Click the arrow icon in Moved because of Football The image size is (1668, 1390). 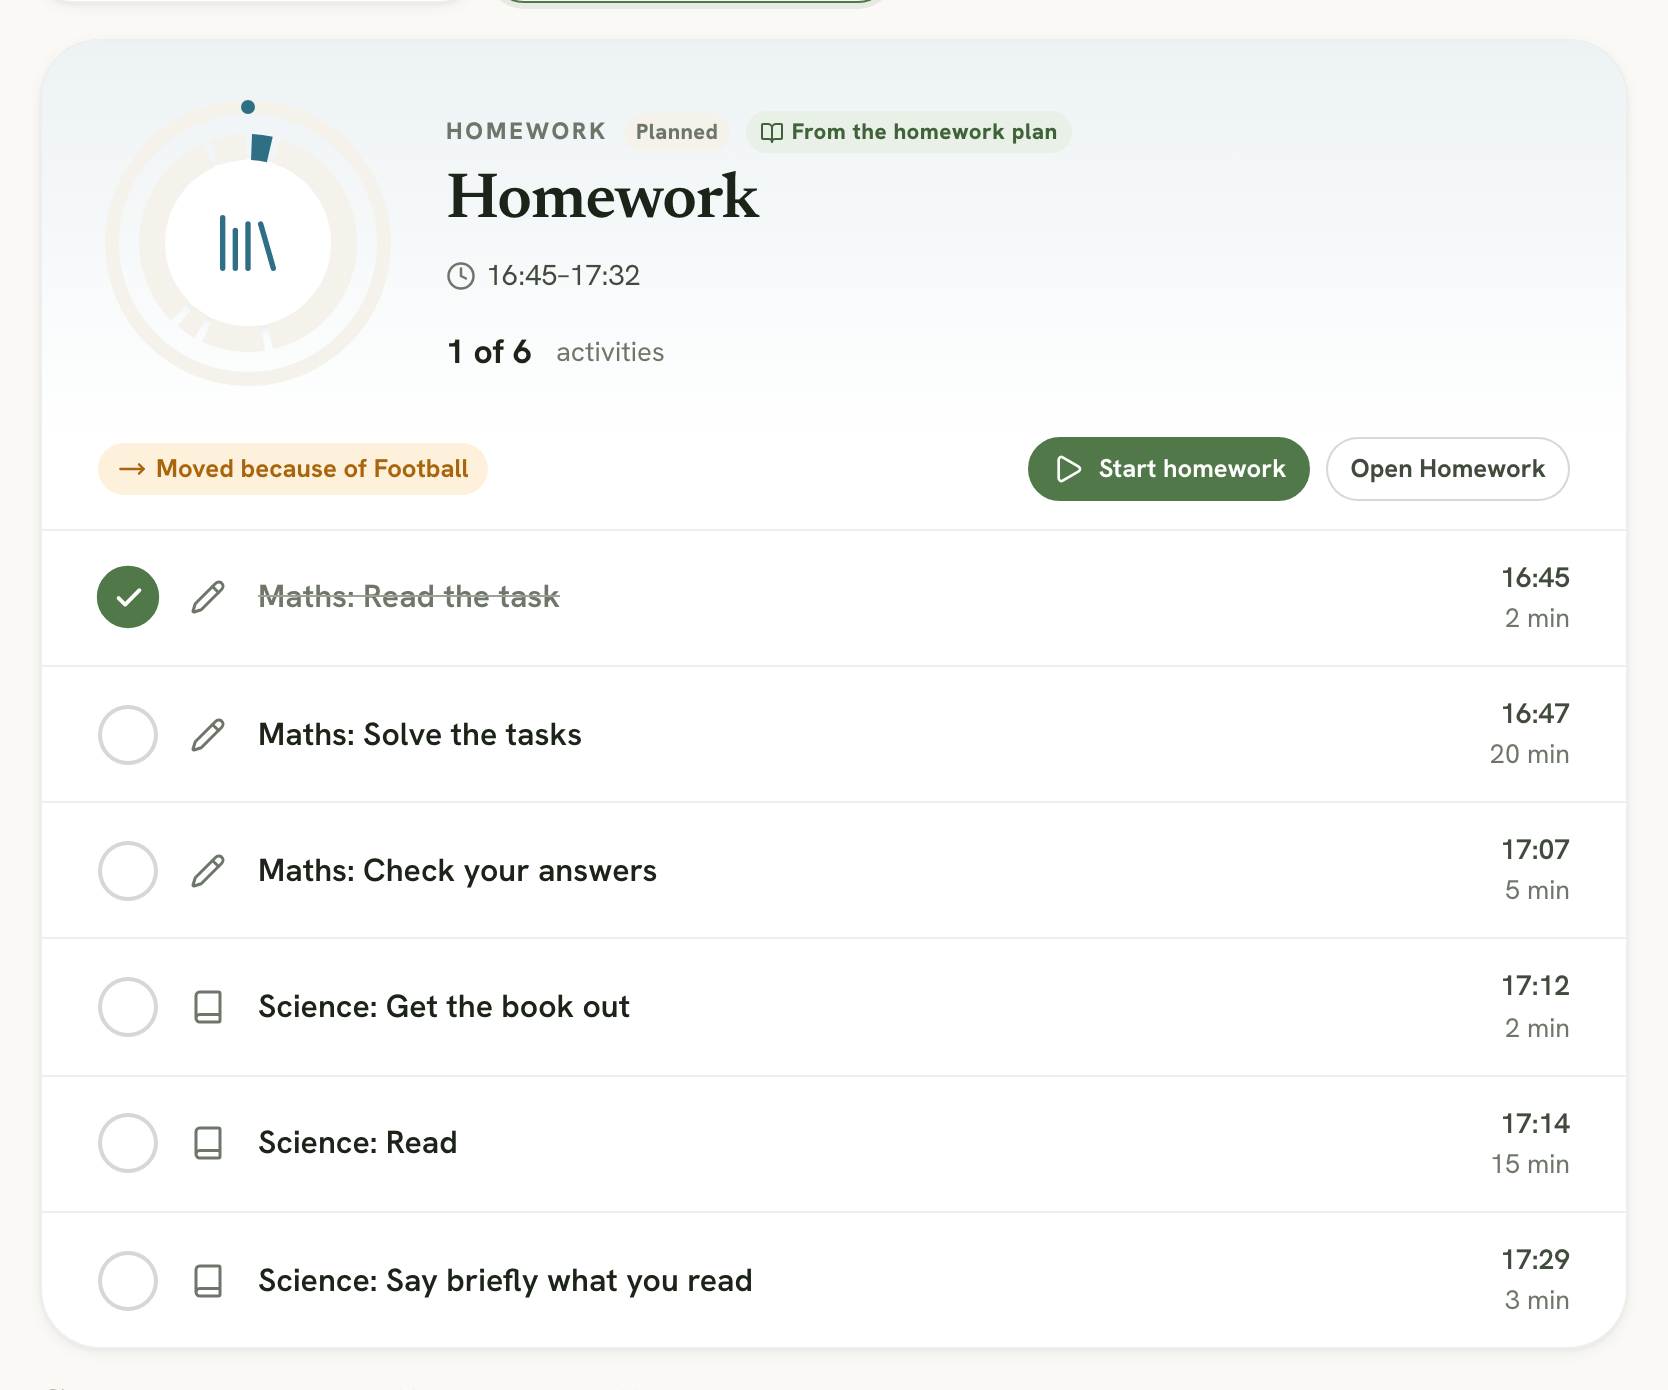132,469
